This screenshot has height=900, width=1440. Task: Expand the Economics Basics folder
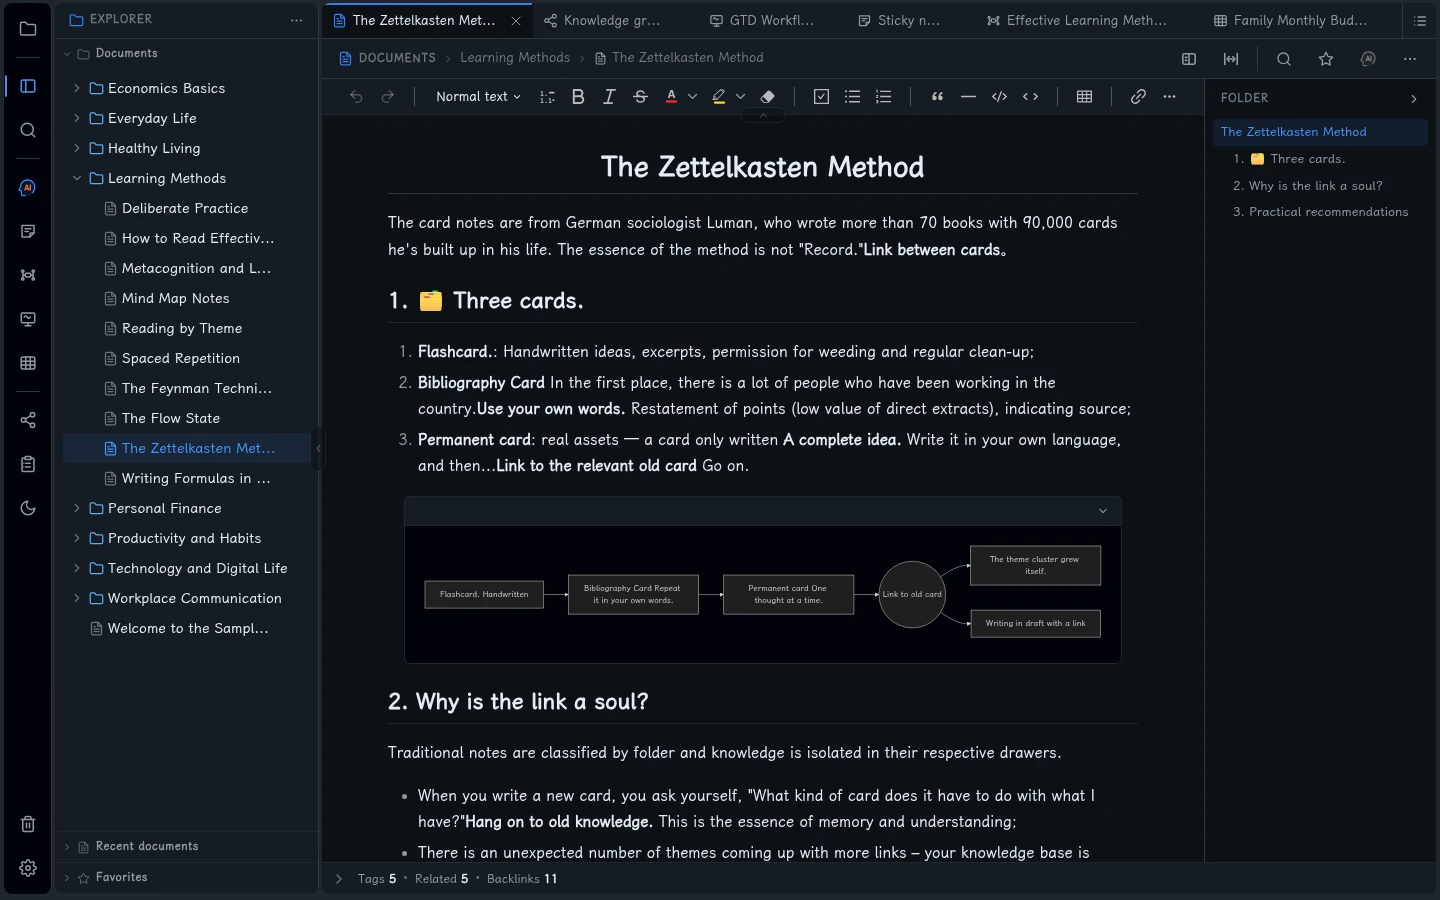pyautogui.click(x=77, y=88)
